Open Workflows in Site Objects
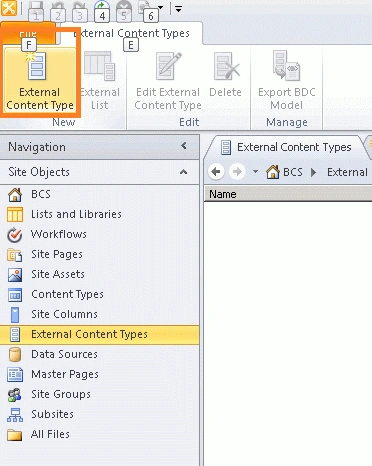372x466 pixels. (100, 234)
